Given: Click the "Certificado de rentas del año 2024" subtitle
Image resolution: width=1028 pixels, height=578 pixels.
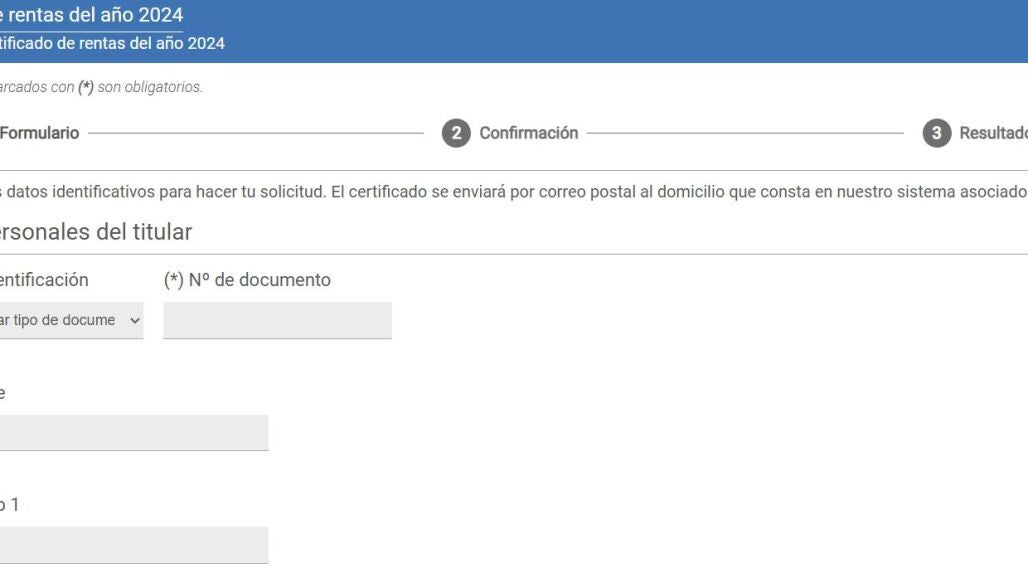Looking at the screenshot, I should point(112,43).
